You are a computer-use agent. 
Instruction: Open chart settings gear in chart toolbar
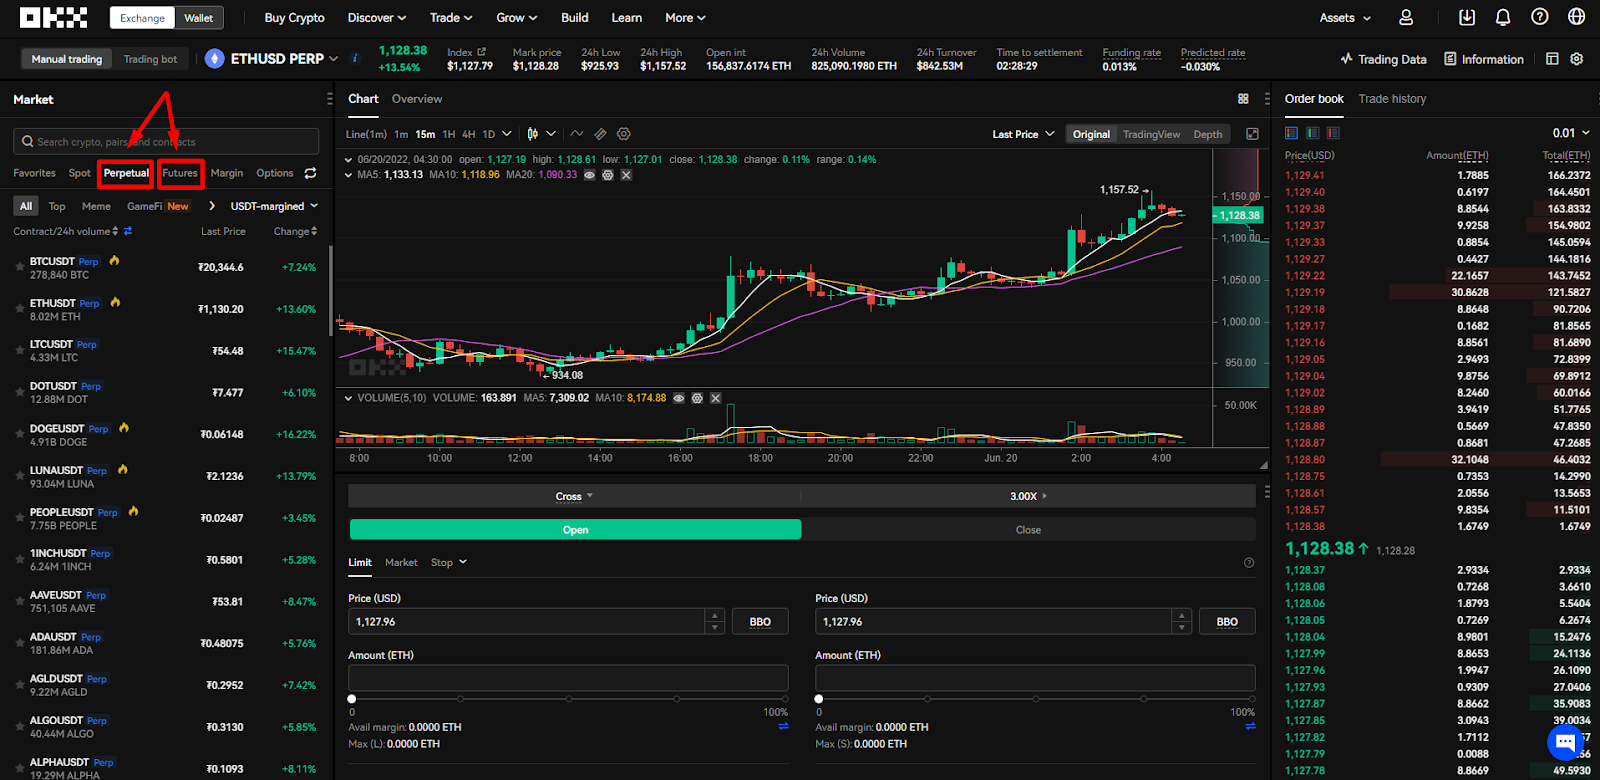click(624, 134)
